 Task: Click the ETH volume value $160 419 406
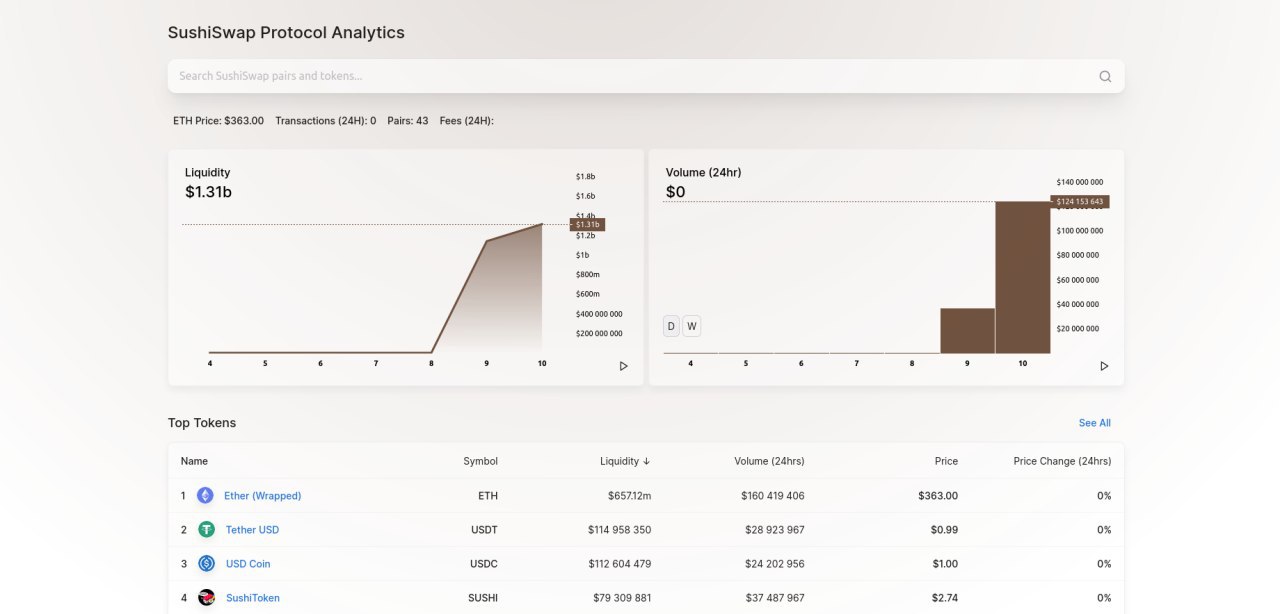click(773, 495)
